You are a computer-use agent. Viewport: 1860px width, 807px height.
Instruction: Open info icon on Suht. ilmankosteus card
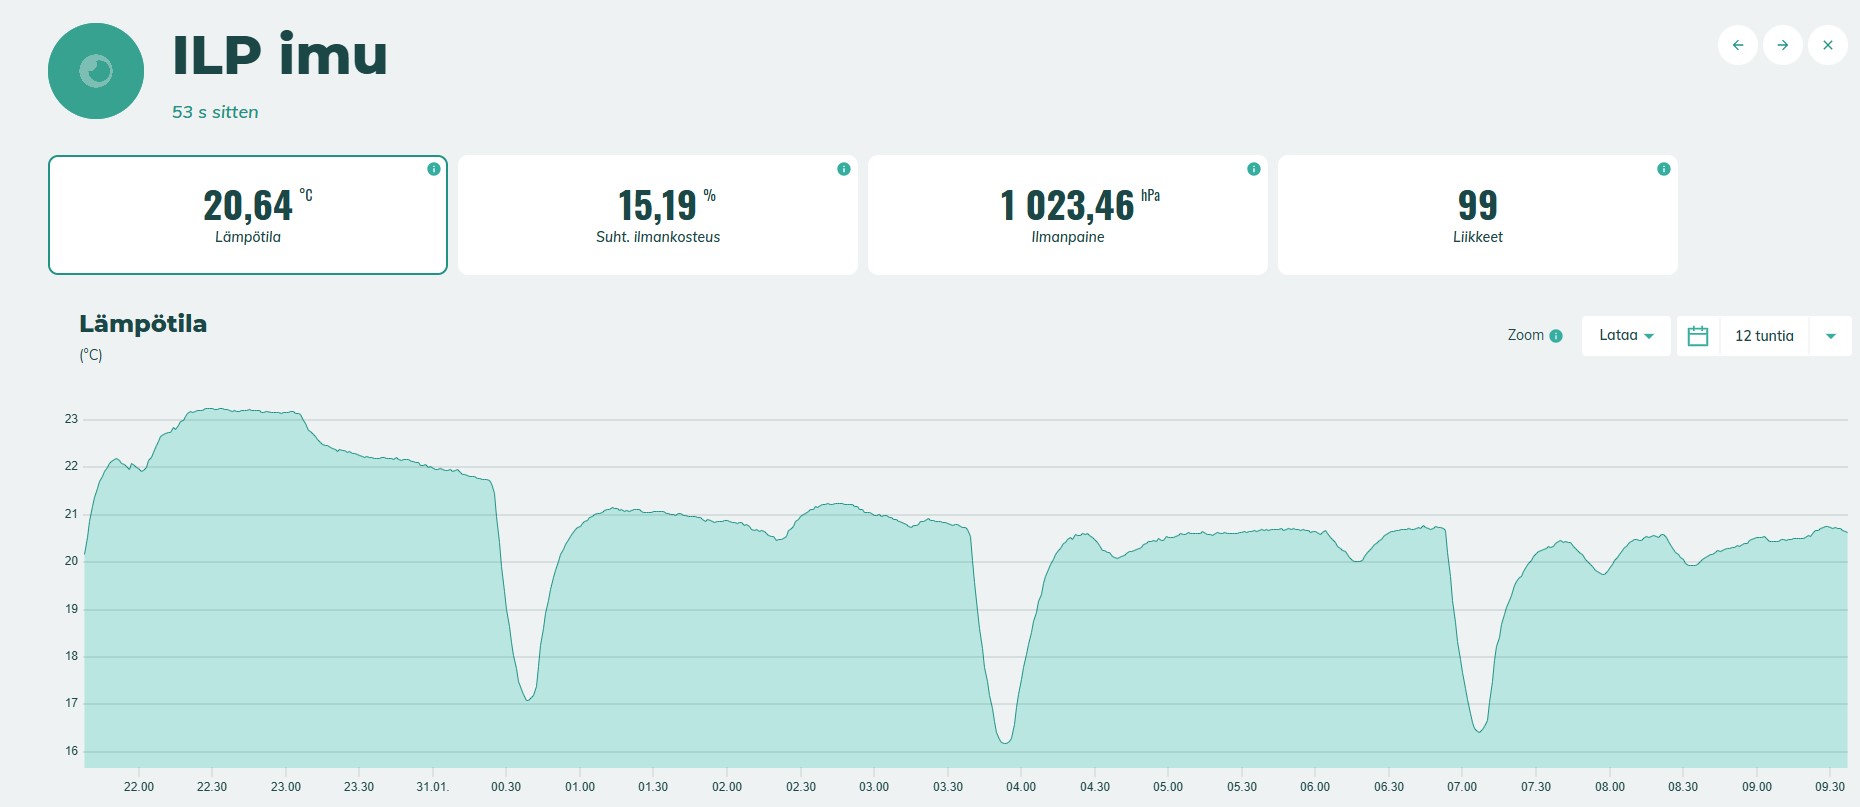tap(844, 169)
